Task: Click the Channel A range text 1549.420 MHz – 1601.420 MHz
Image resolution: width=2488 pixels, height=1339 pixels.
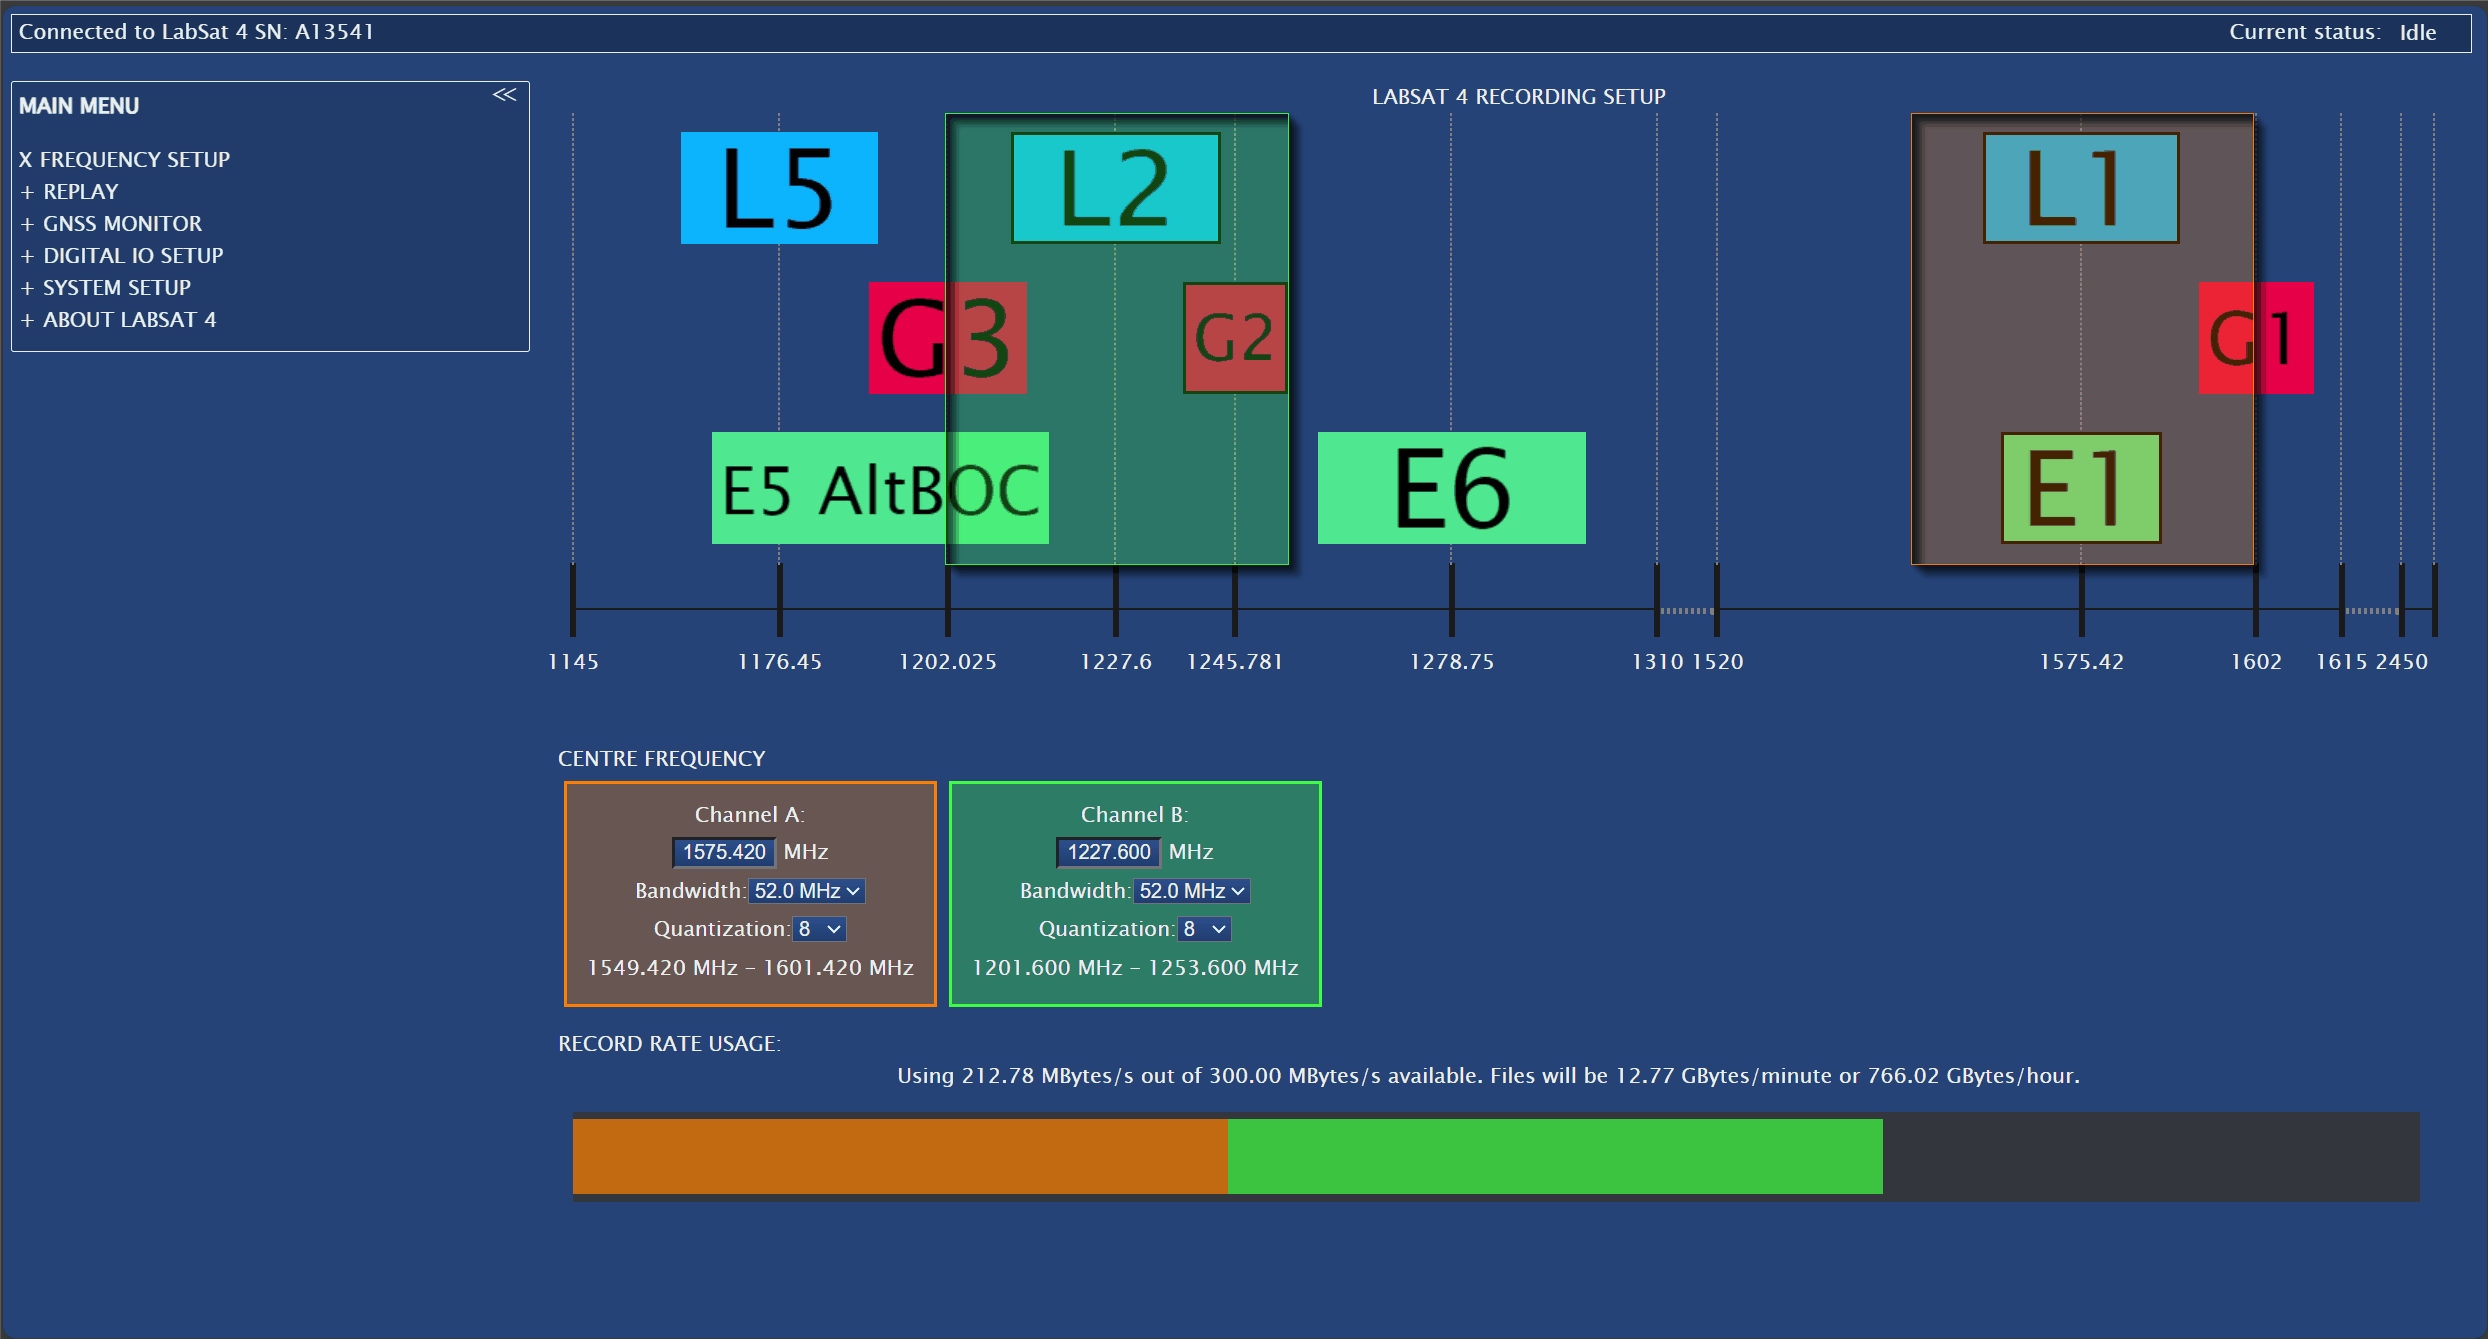Action: (750, 968)
